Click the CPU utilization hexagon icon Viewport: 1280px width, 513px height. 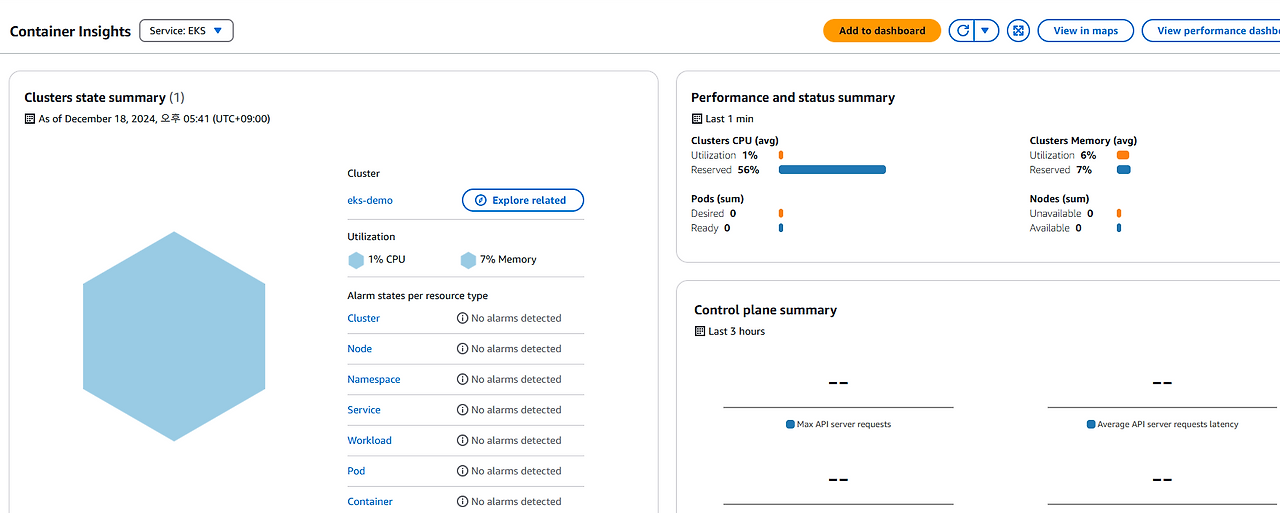[356, 260]
